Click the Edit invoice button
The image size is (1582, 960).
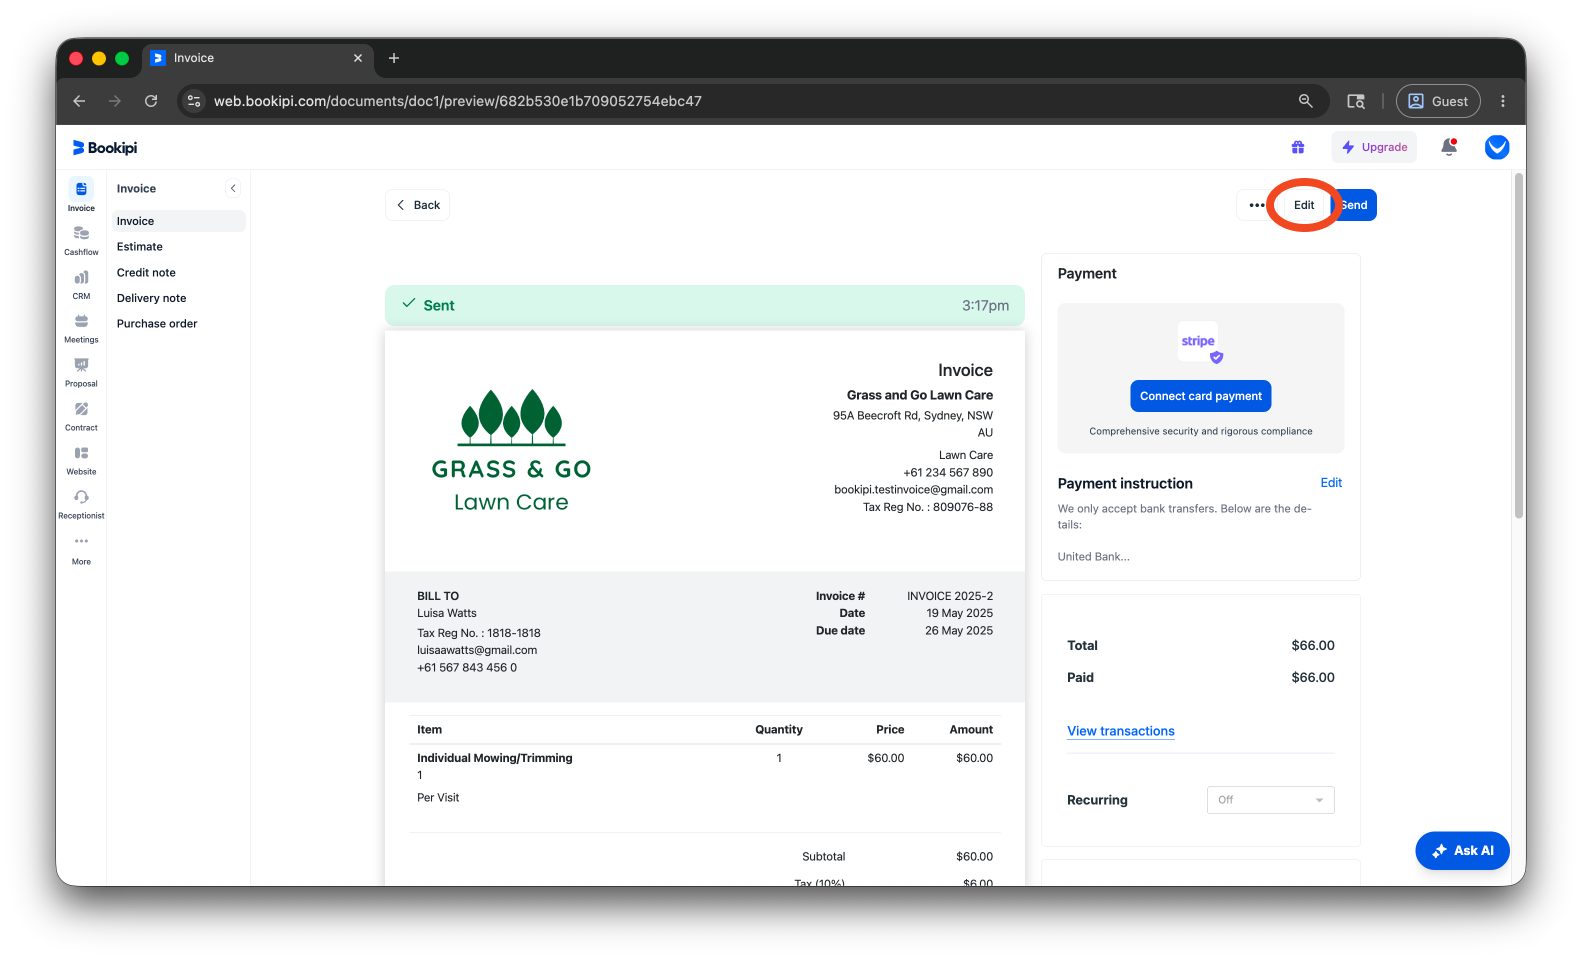click(1304, 205)
